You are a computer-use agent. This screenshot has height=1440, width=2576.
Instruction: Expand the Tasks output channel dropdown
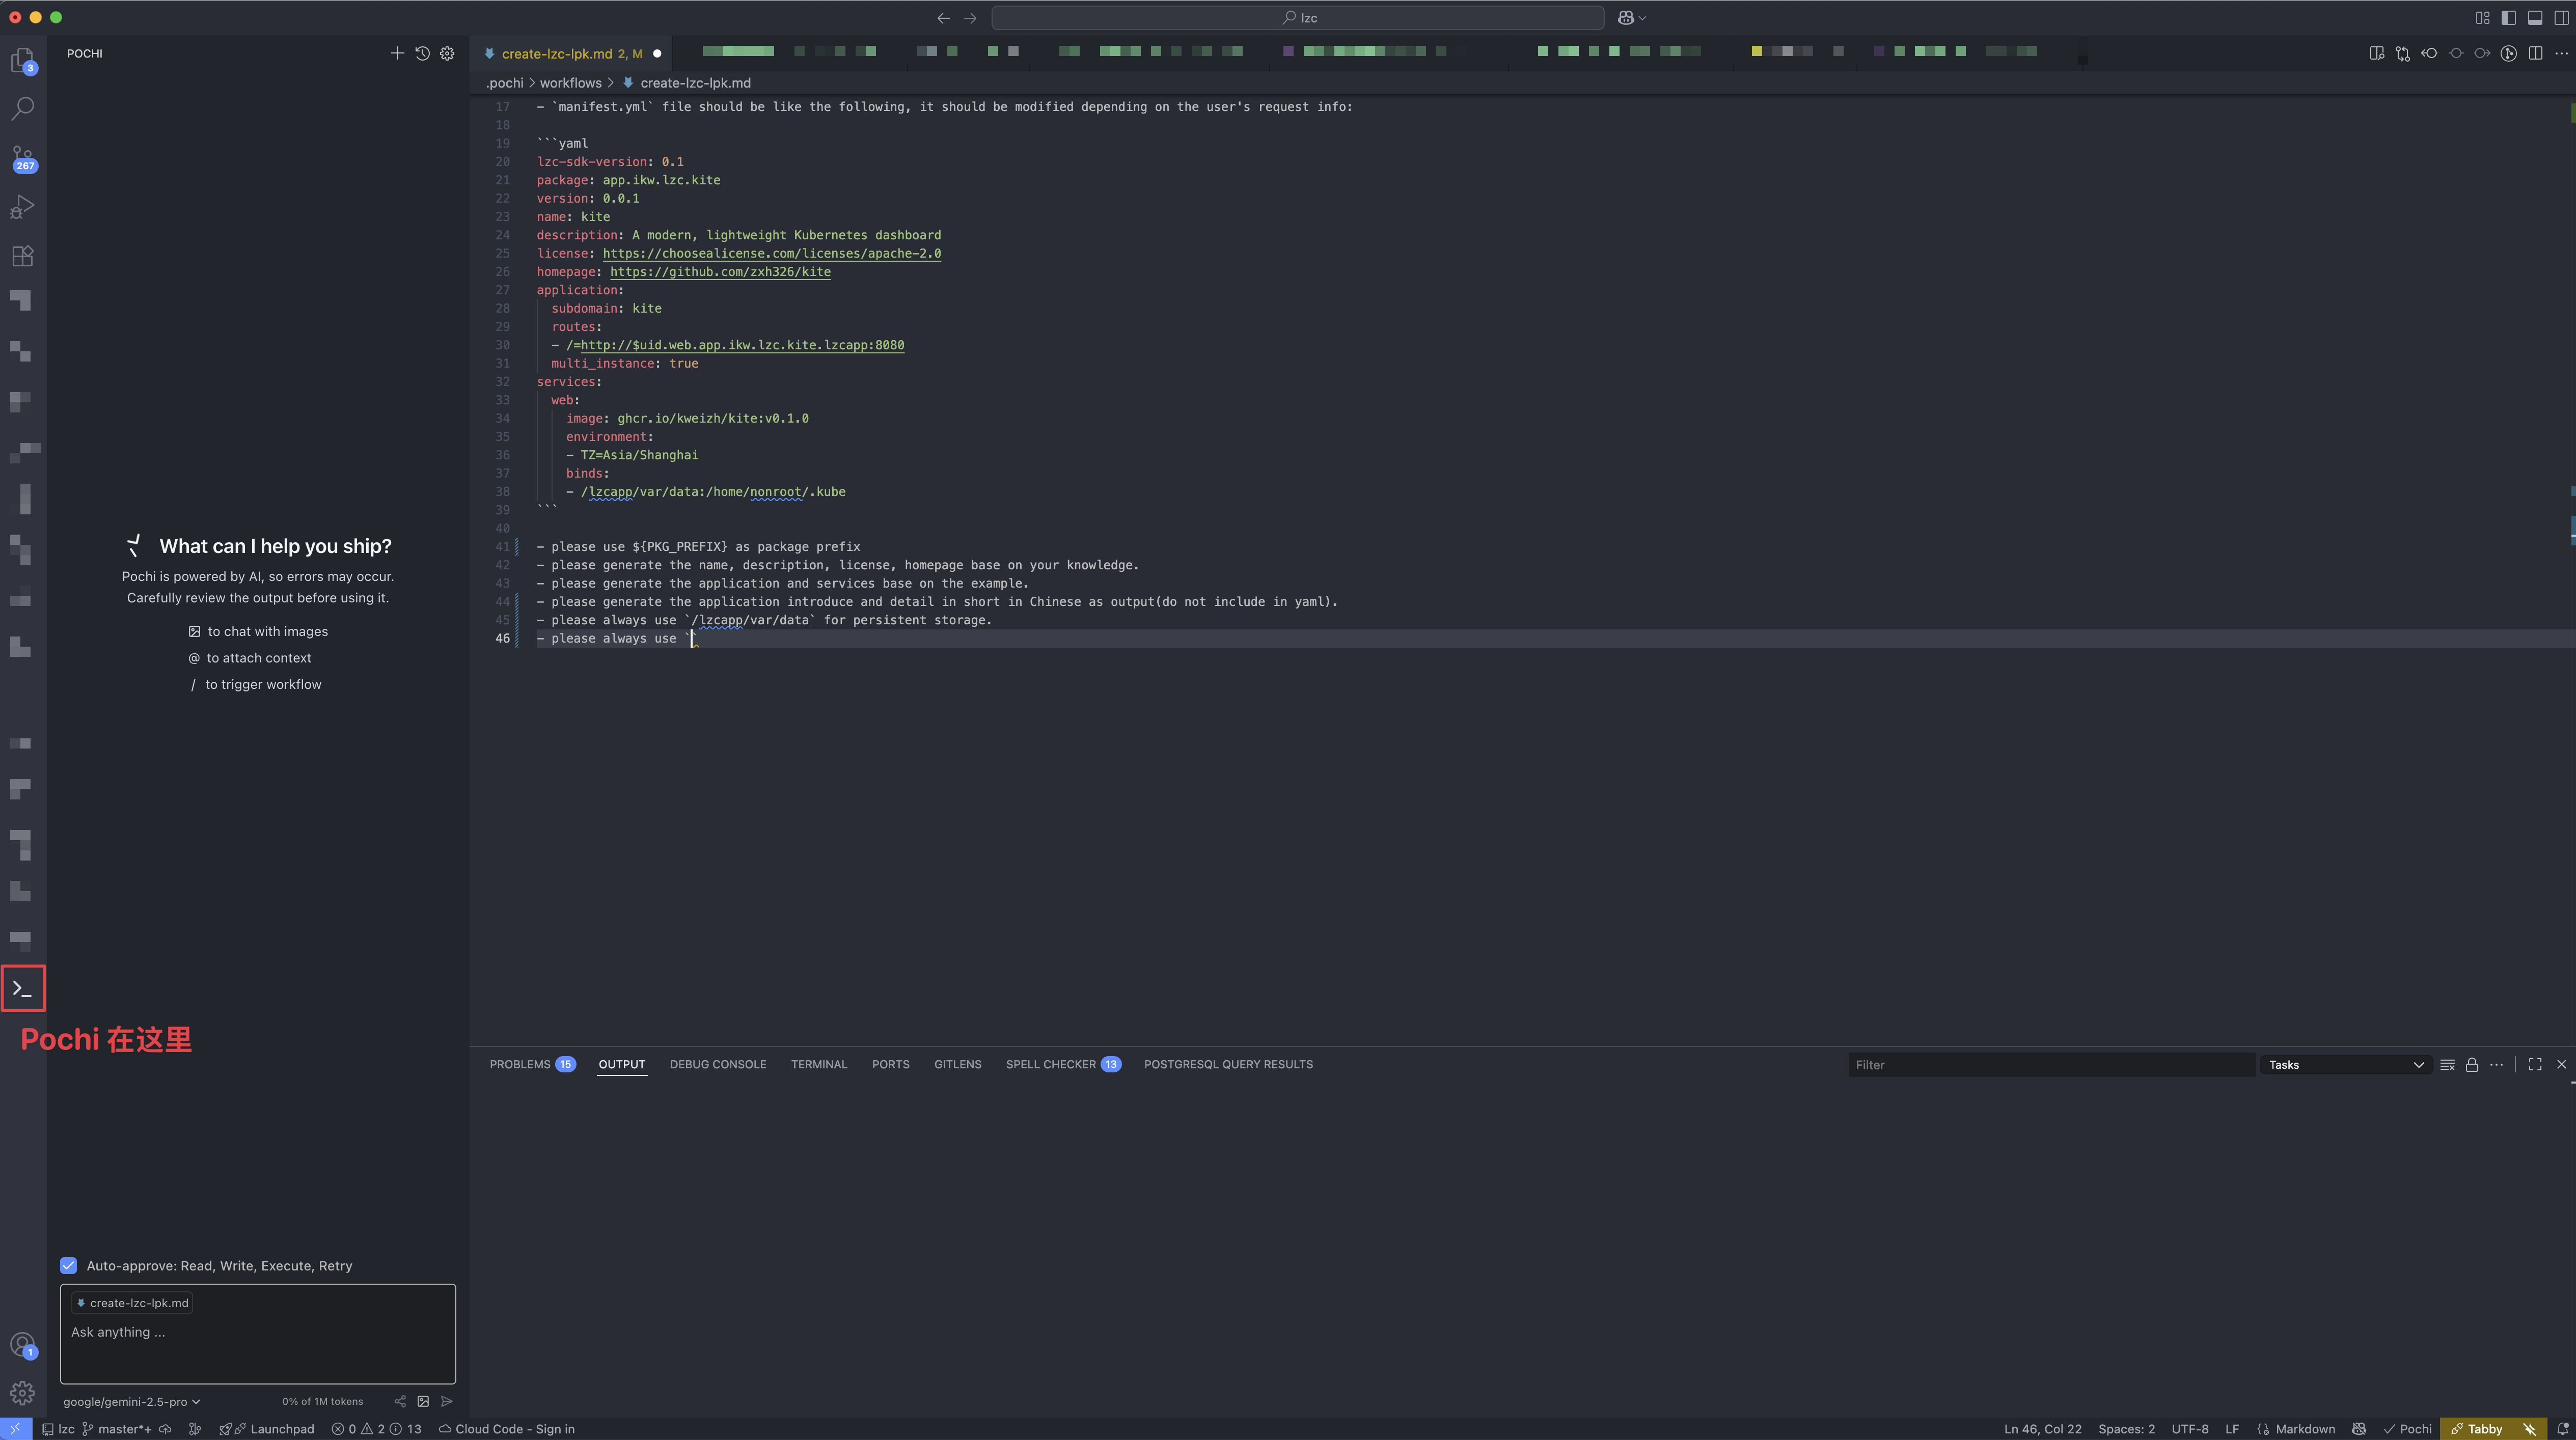(2346, 1064)
